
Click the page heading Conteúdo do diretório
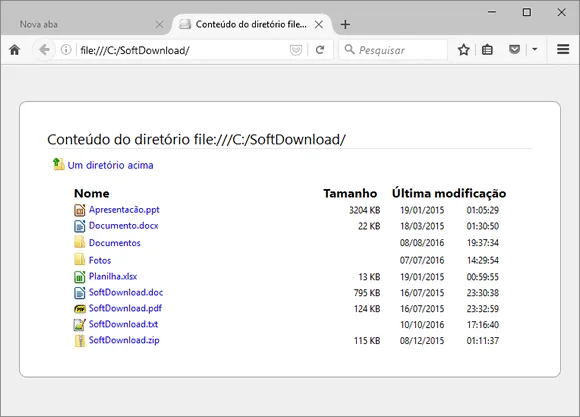[x=196, y=139]
